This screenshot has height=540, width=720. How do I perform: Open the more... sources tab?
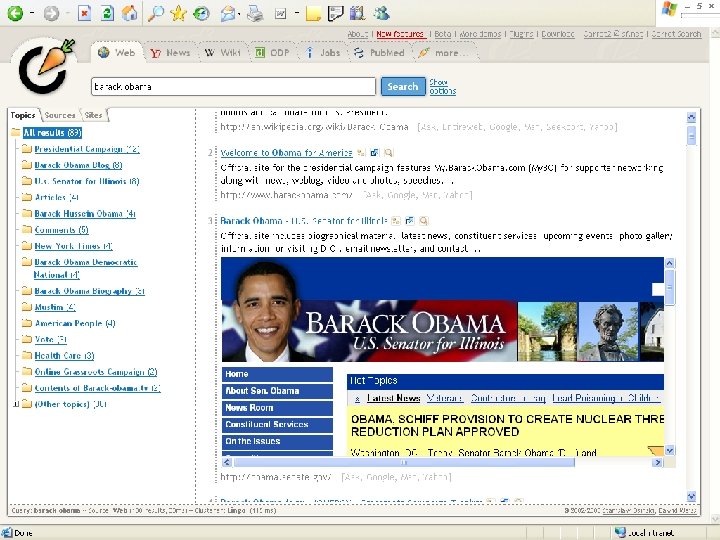[444, 53]
